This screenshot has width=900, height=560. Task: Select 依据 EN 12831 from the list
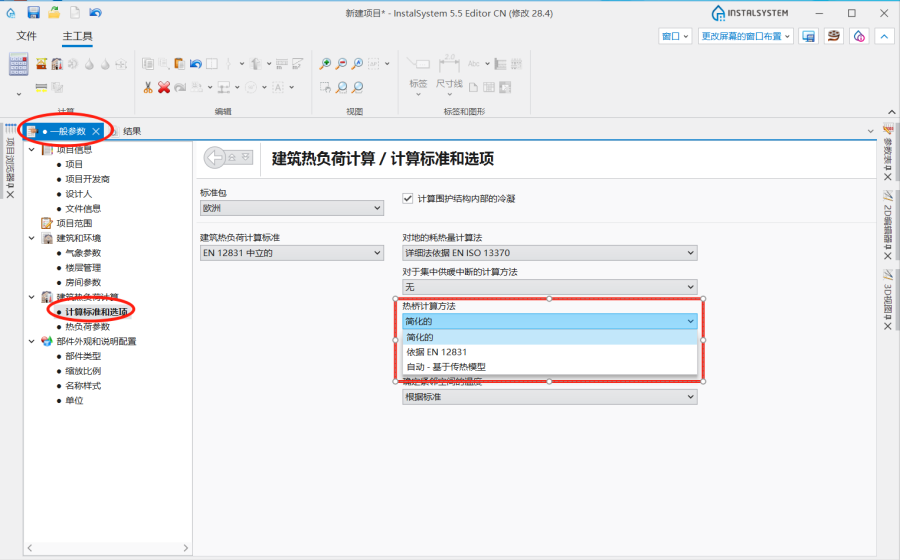(436, 352)
